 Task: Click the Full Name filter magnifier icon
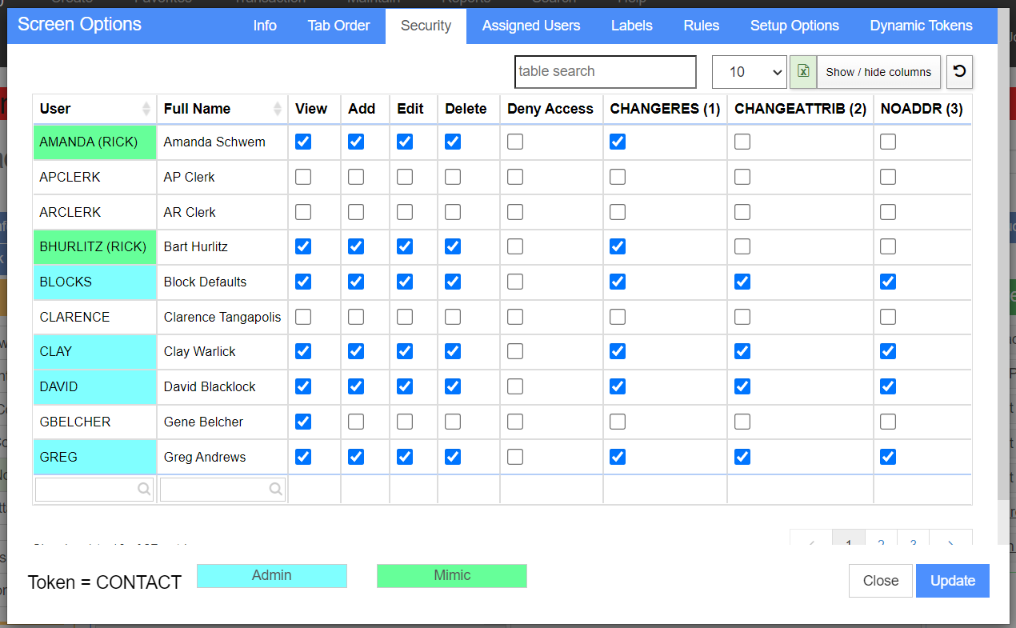click(275, 489)
